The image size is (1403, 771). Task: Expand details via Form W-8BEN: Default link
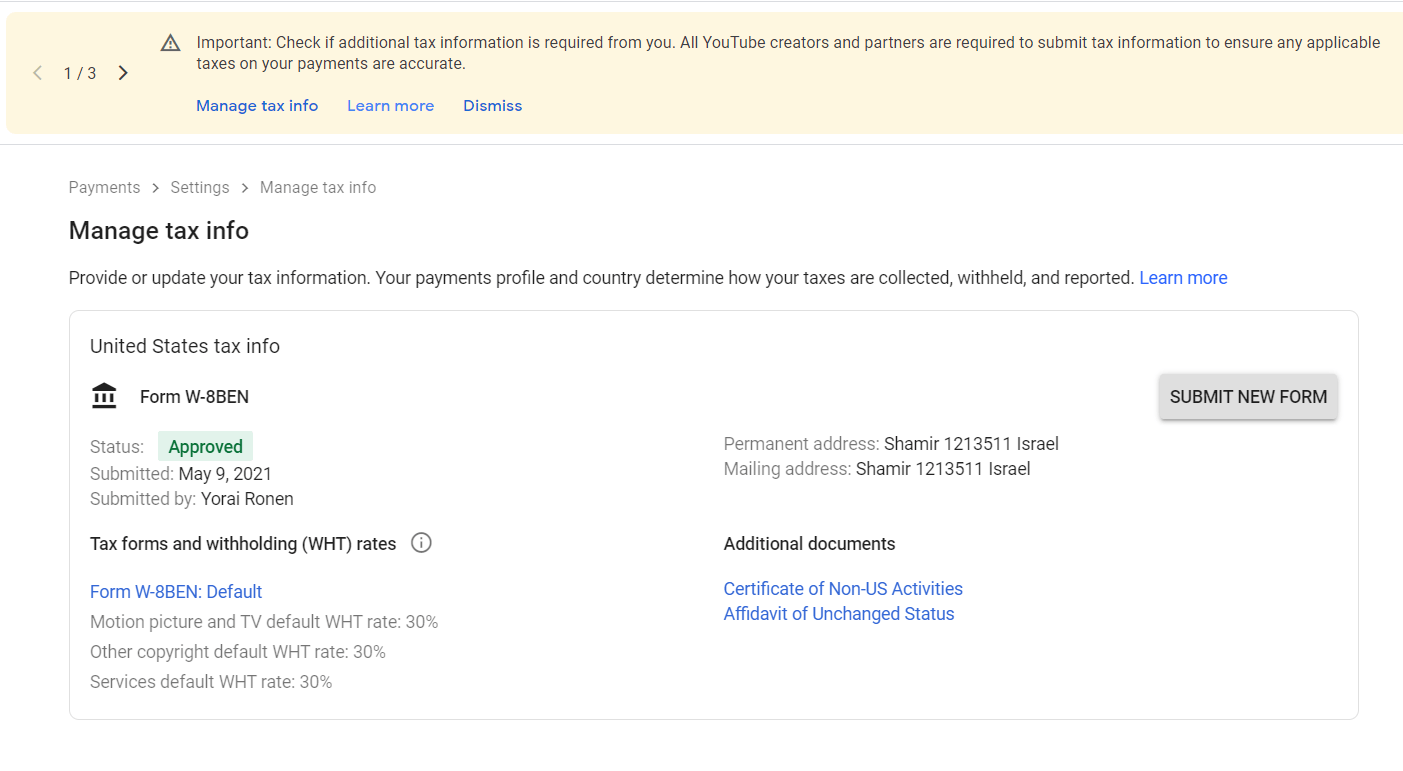176,591
